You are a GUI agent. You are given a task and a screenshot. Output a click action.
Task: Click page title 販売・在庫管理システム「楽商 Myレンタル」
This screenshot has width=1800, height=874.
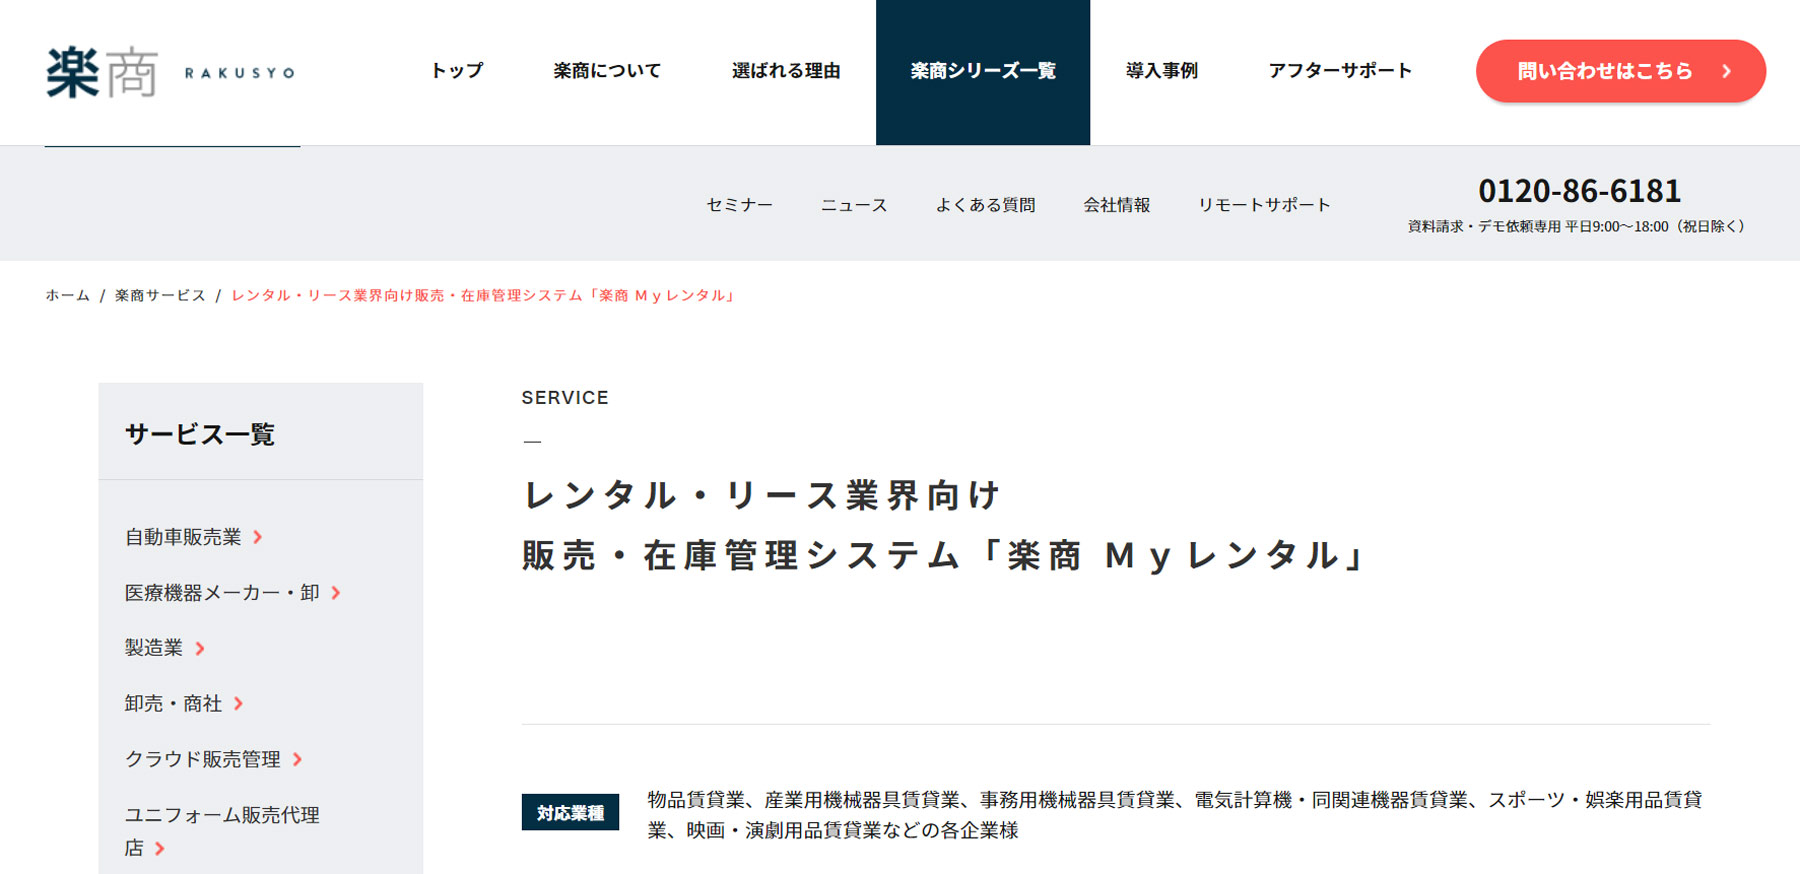946,555
